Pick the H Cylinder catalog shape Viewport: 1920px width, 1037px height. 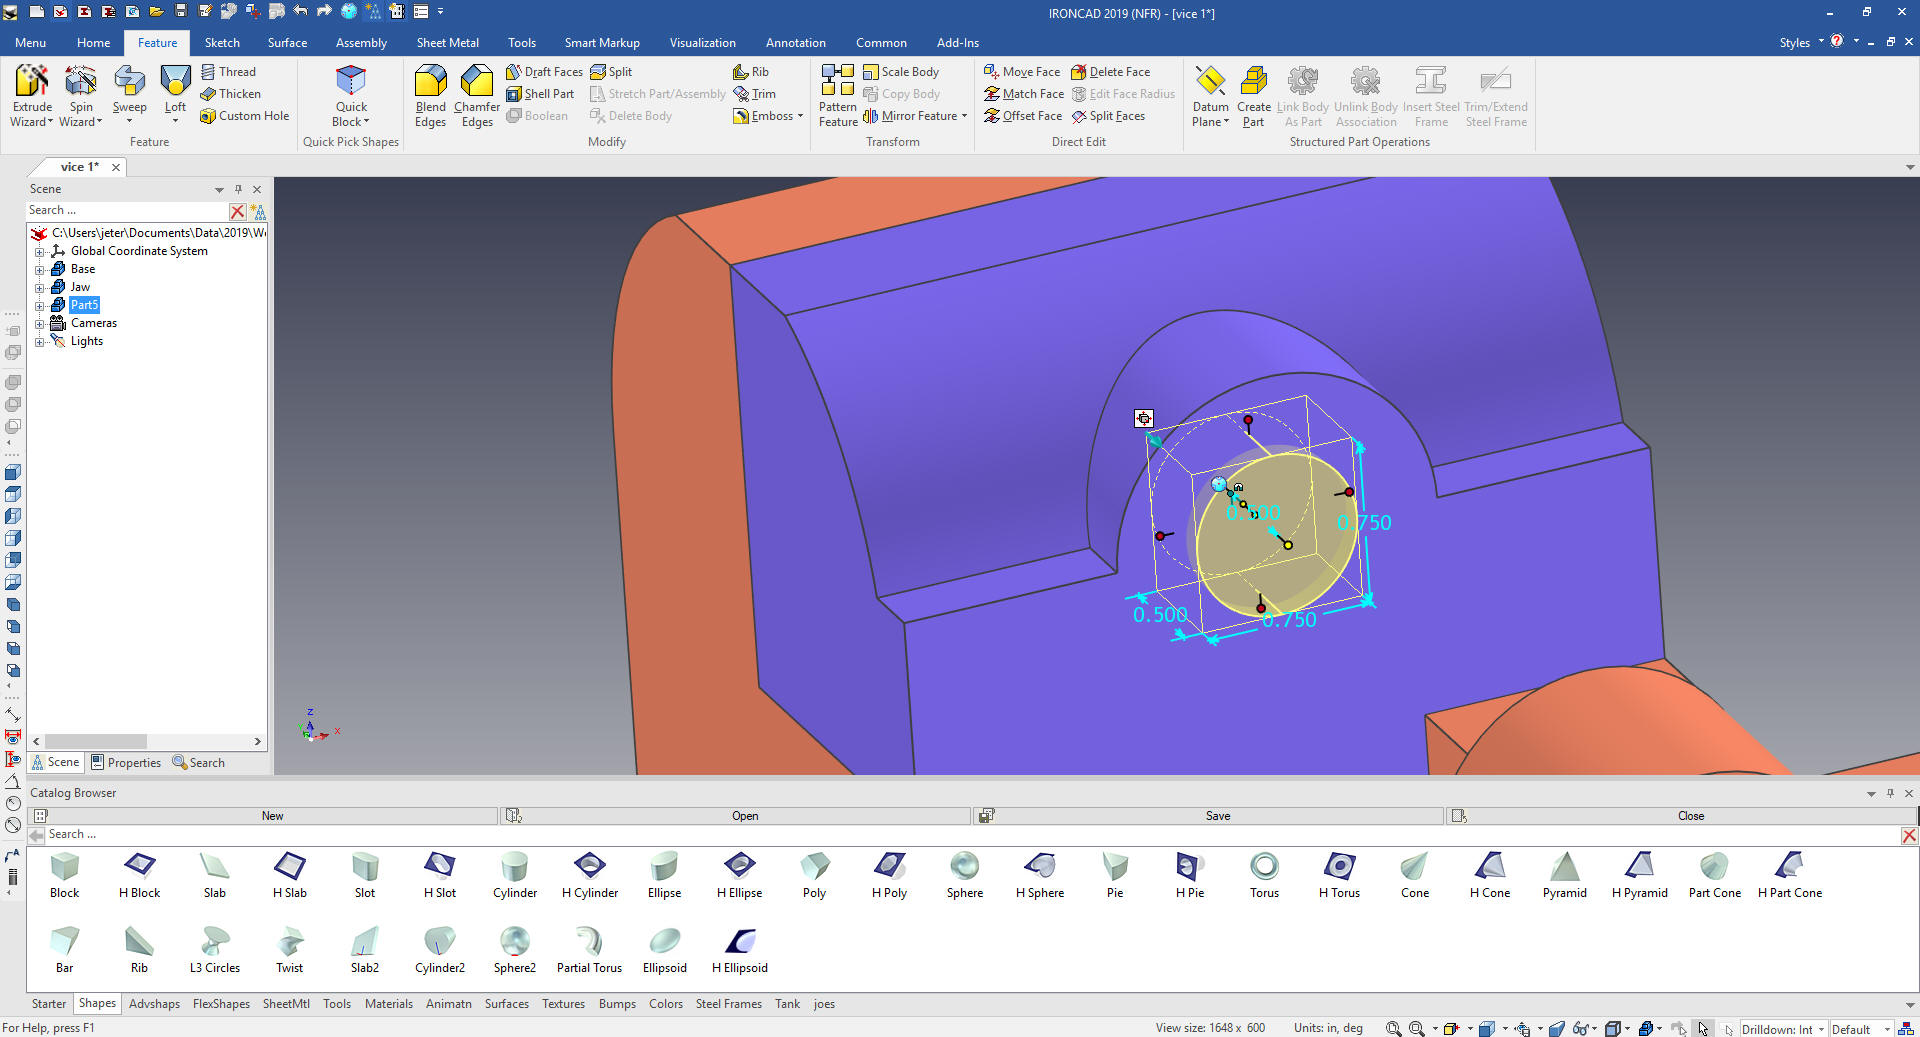(590, 875)
